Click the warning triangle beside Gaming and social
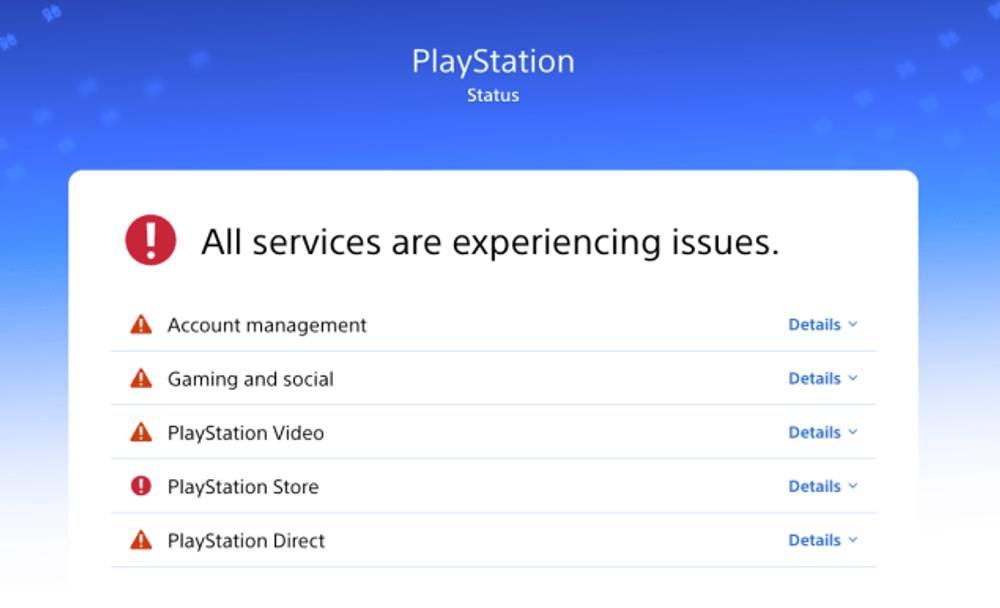 141,378
